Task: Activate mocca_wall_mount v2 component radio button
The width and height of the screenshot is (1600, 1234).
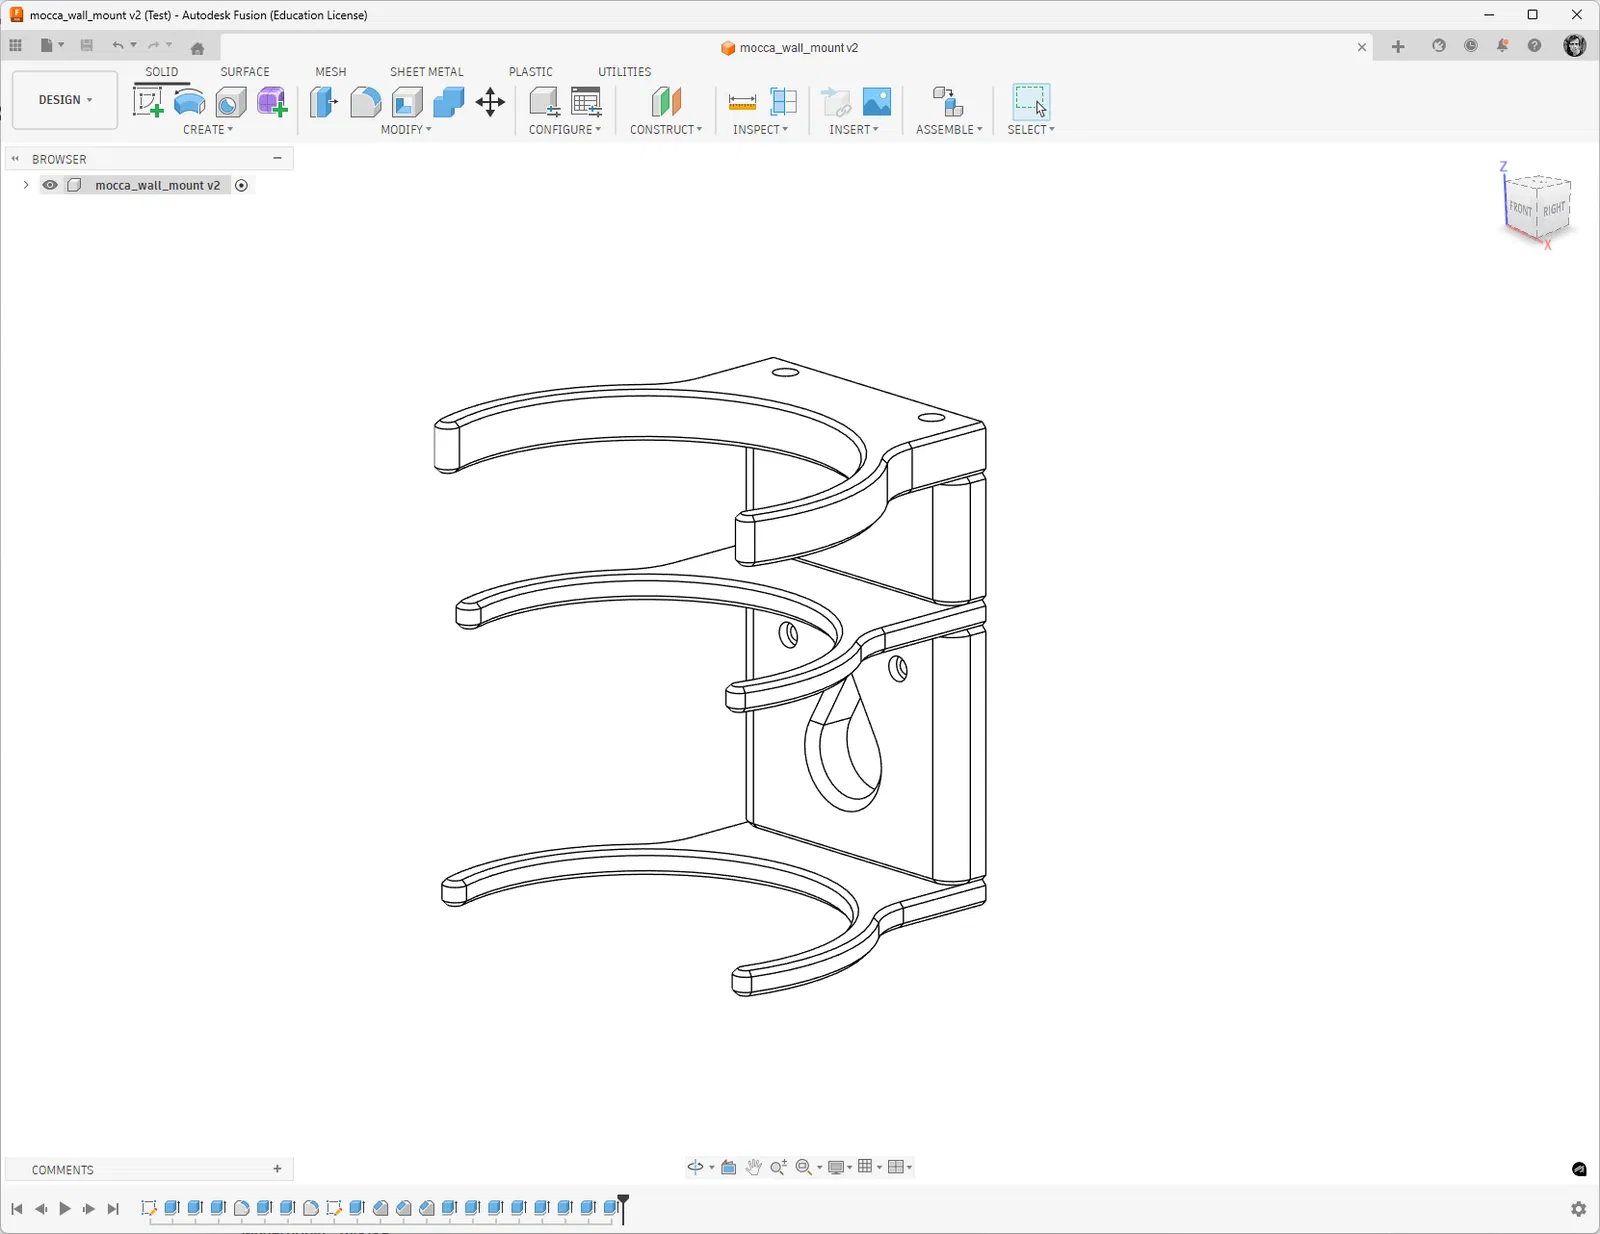Action: (241, 185)
